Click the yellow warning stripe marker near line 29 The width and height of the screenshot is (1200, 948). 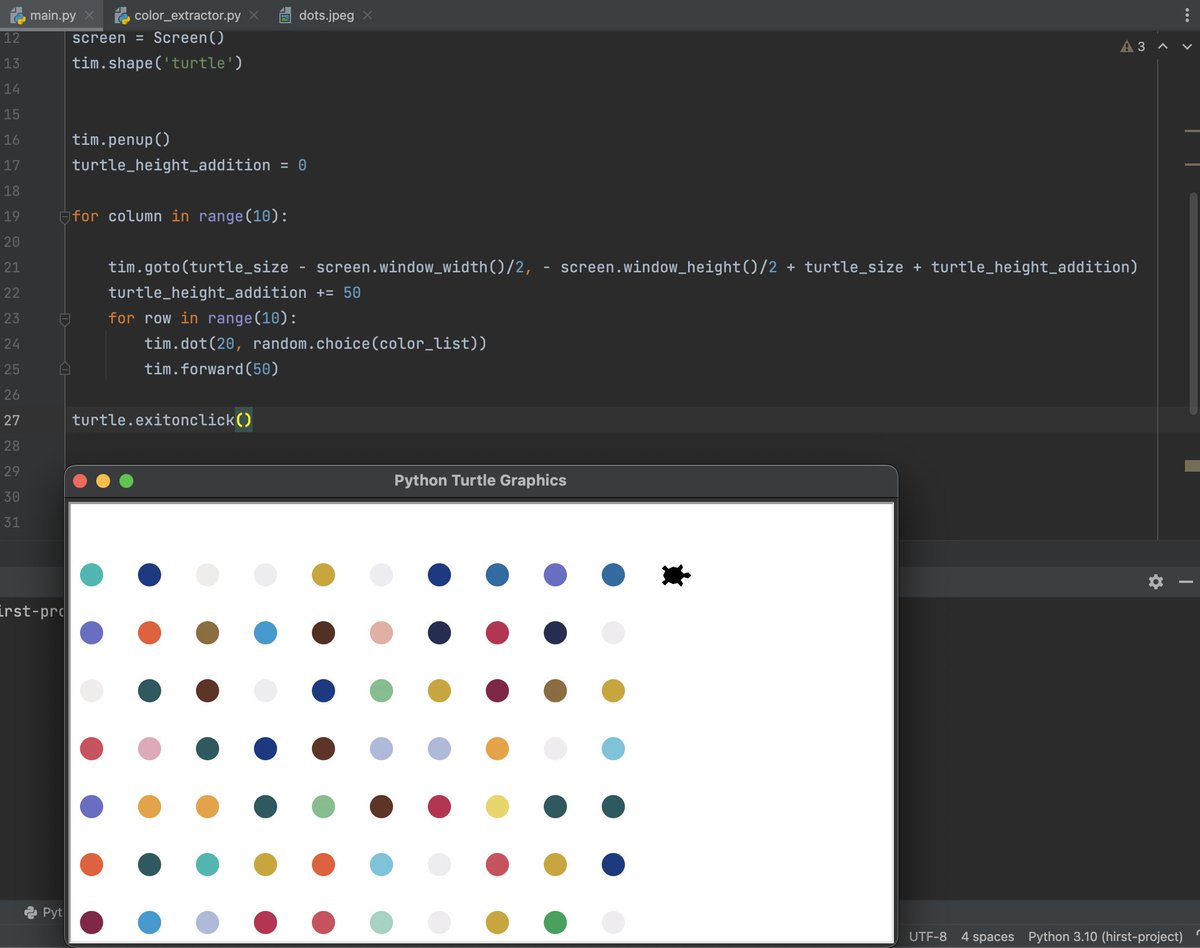[x=1191, y=466]
